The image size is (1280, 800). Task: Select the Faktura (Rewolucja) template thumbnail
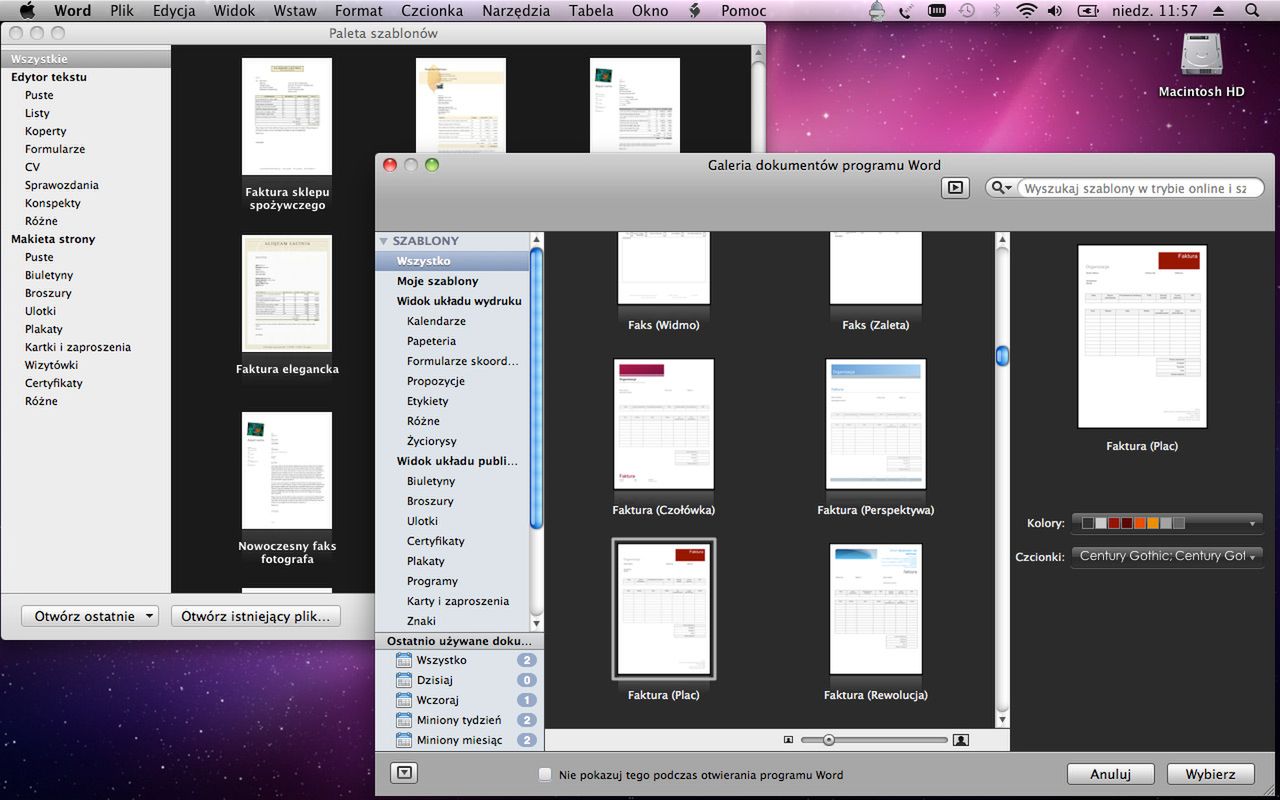pyautogui.click(x=876, y=610)
